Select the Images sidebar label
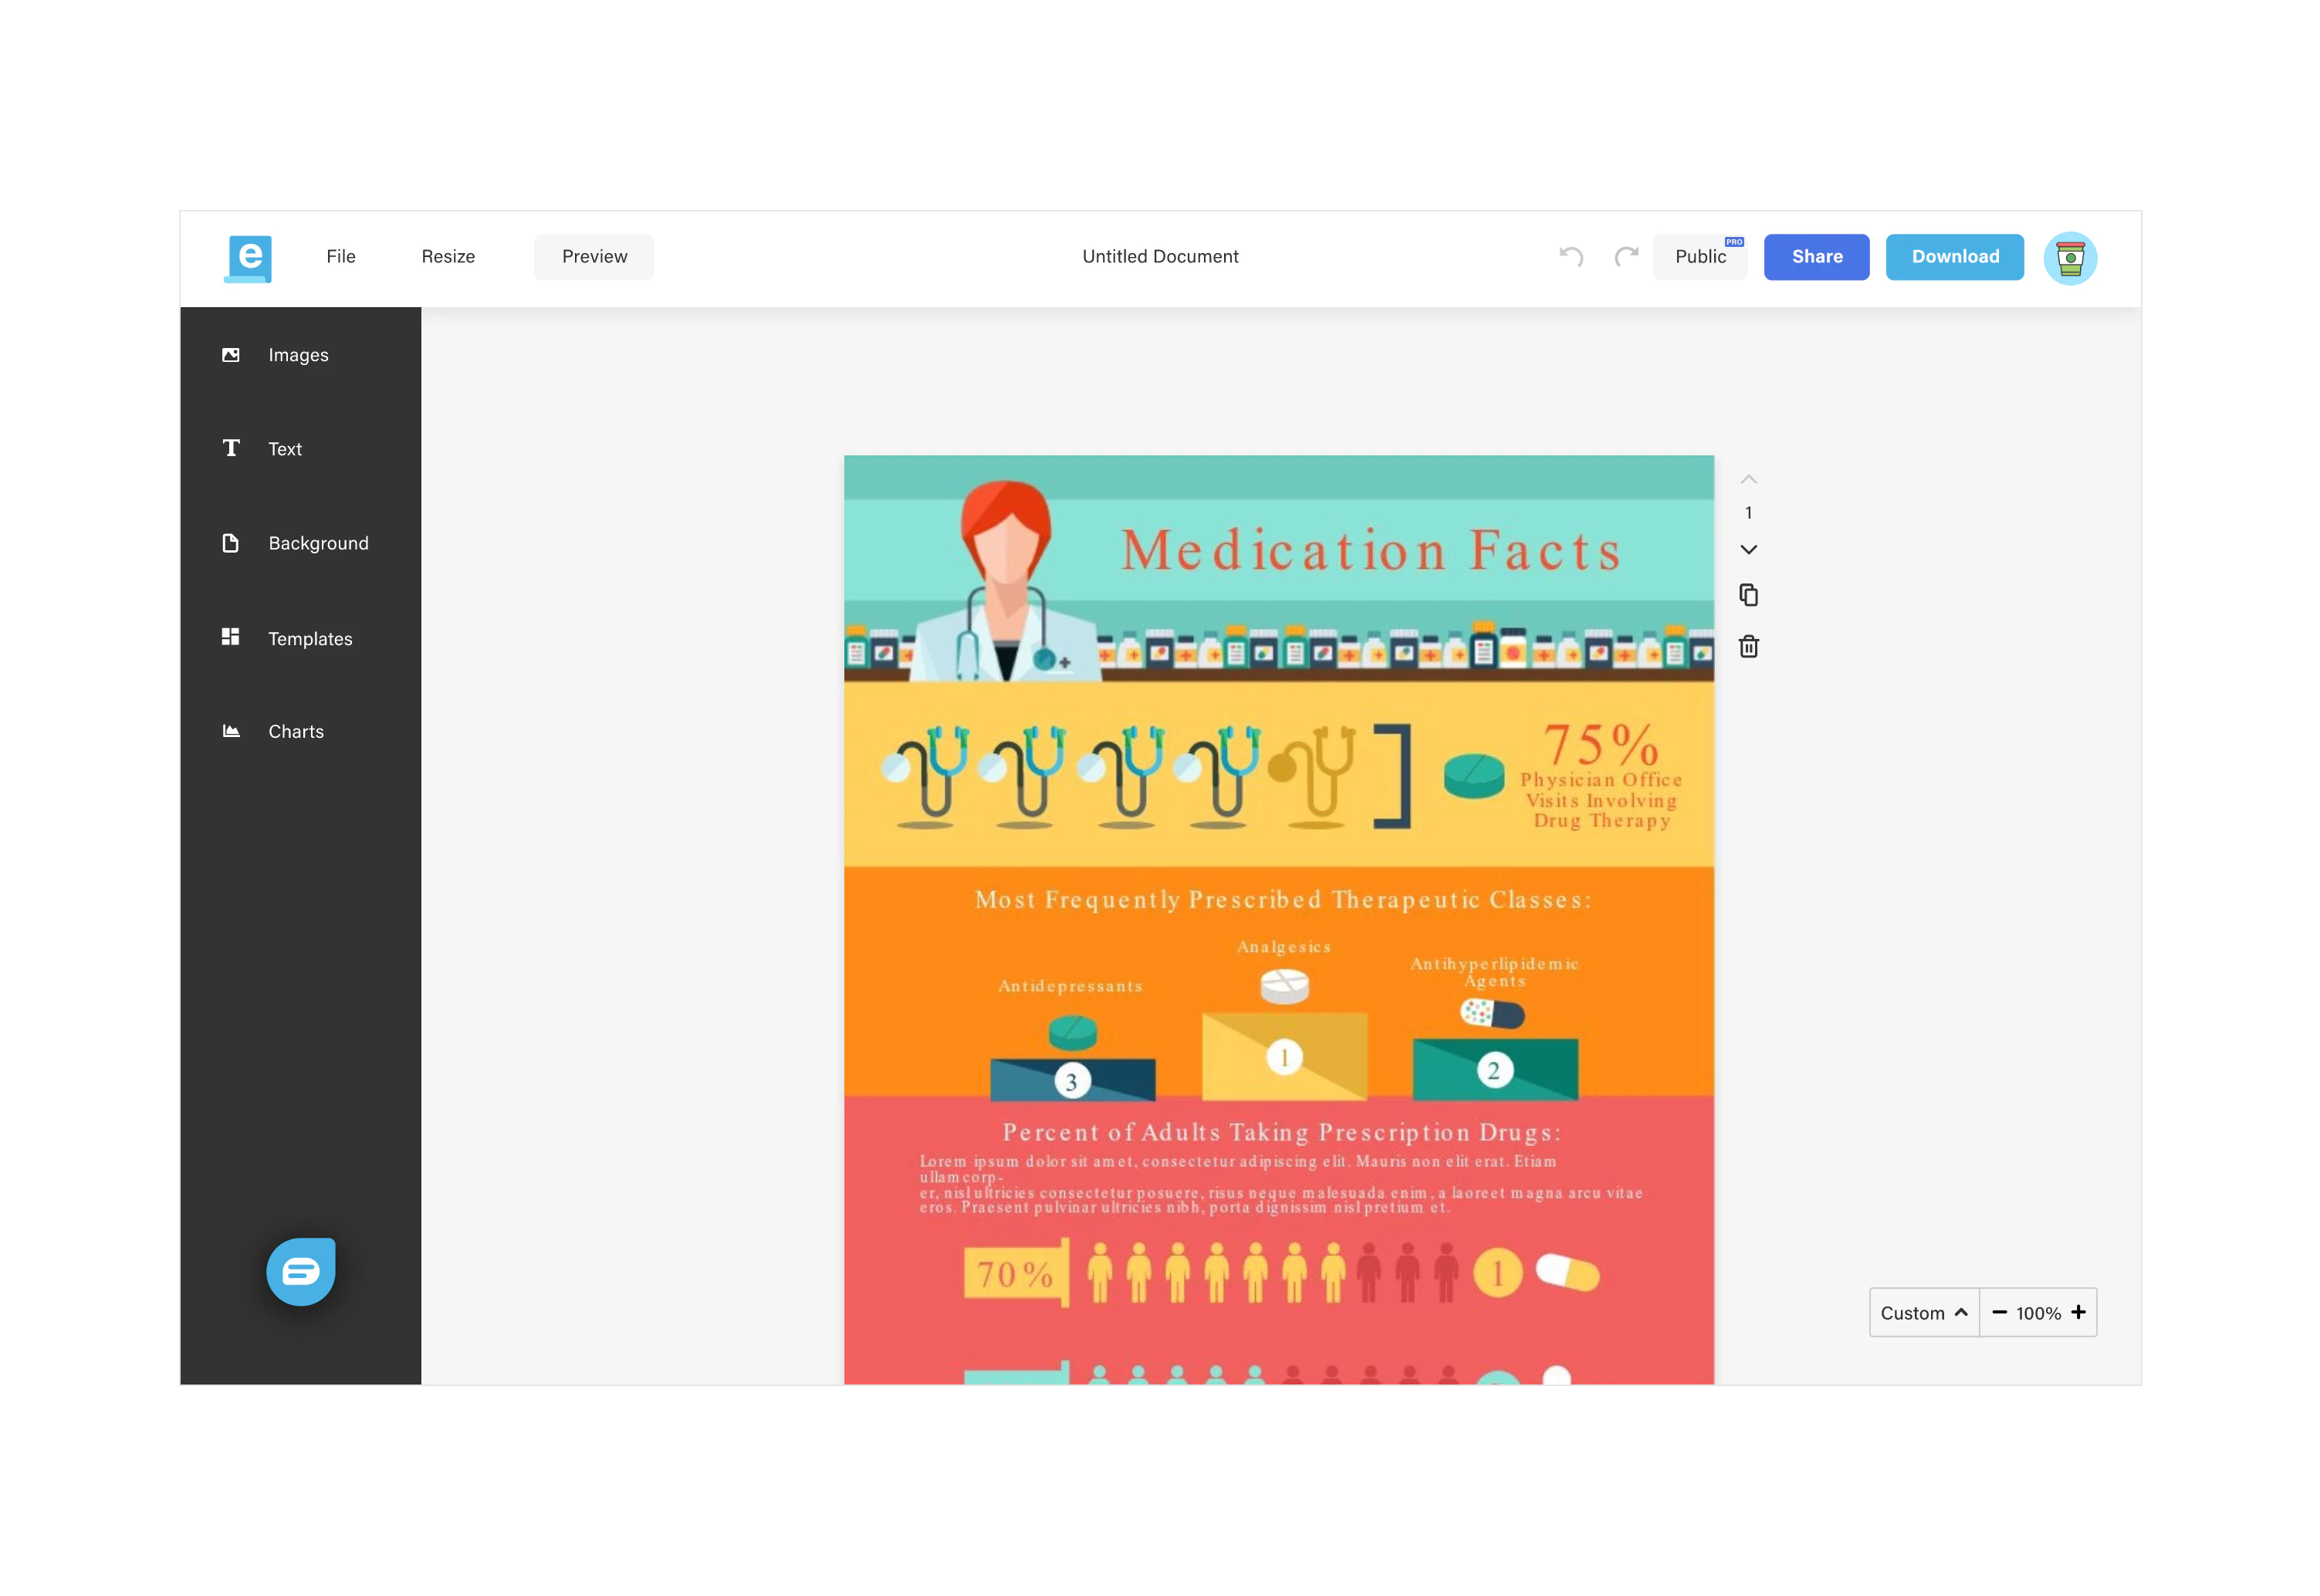The image size is (2320, 1596). click(x=298, y=355)
